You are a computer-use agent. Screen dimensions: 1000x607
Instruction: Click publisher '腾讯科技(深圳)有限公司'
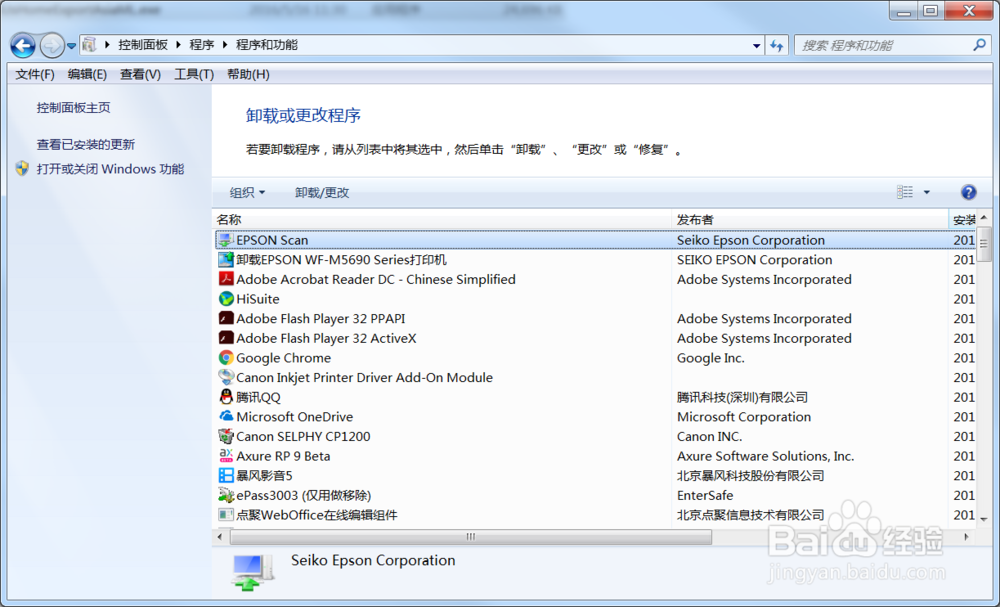(742, 397)
